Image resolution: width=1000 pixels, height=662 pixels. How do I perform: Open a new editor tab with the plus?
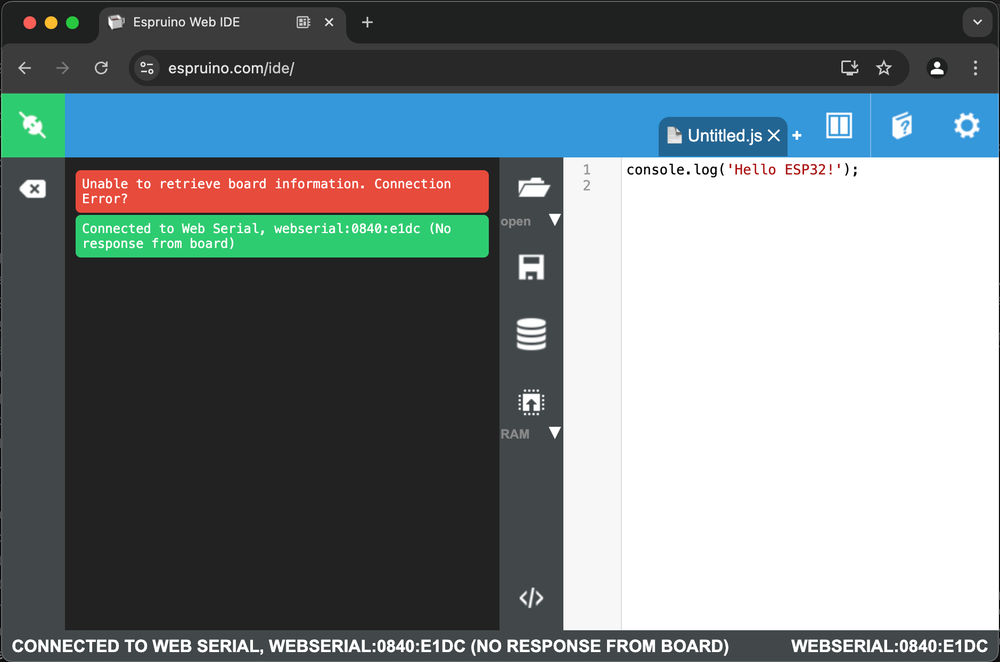coord(797,134)
